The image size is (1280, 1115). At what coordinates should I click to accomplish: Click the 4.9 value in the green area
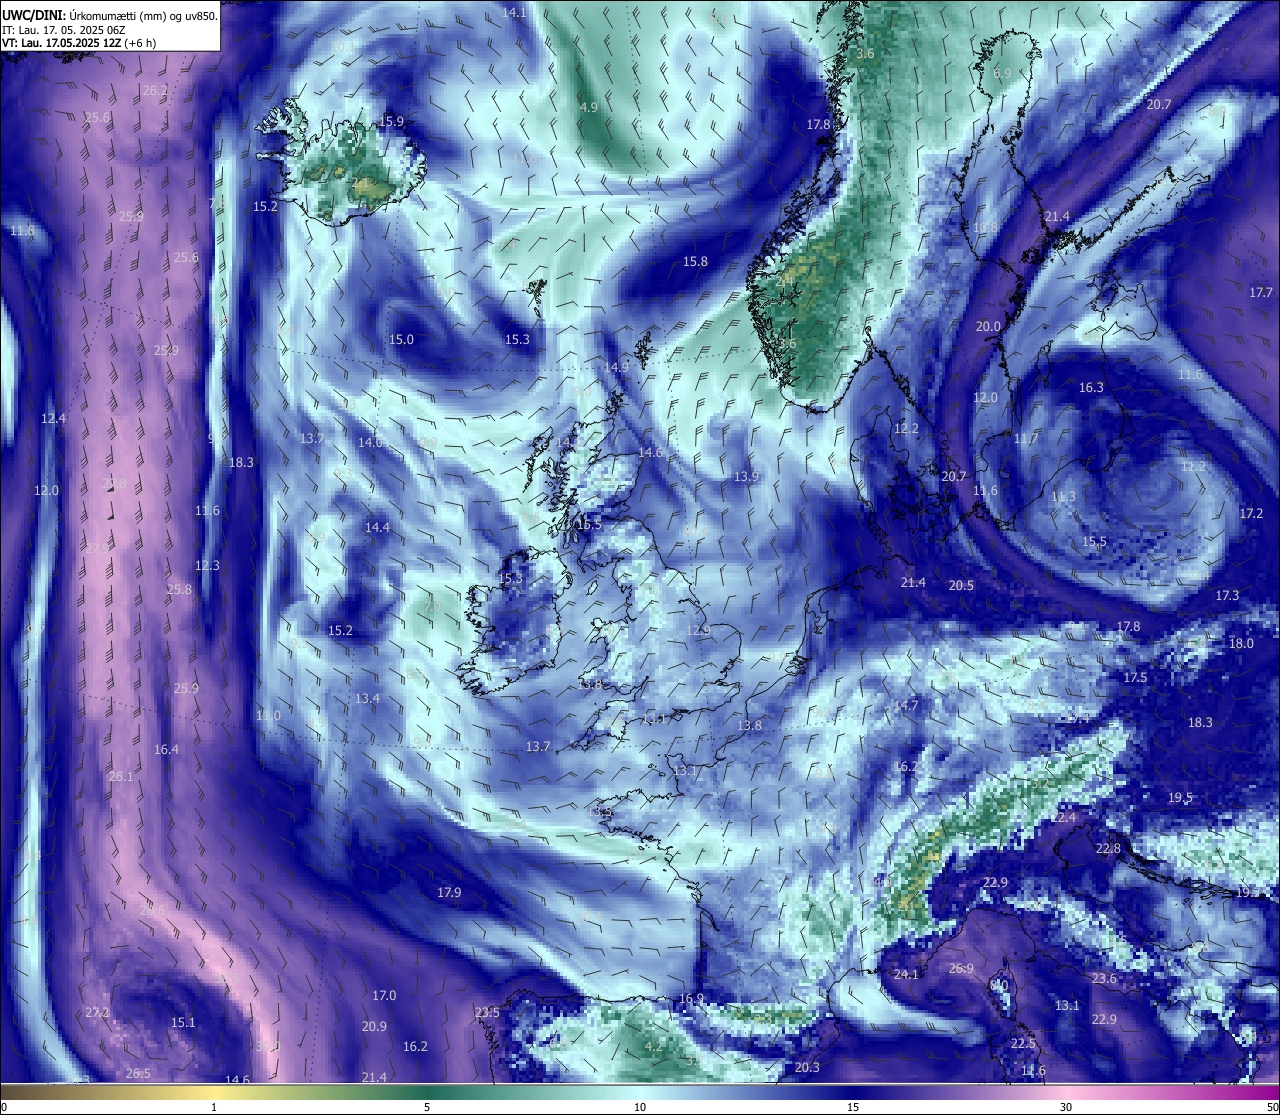coord(589,107)
